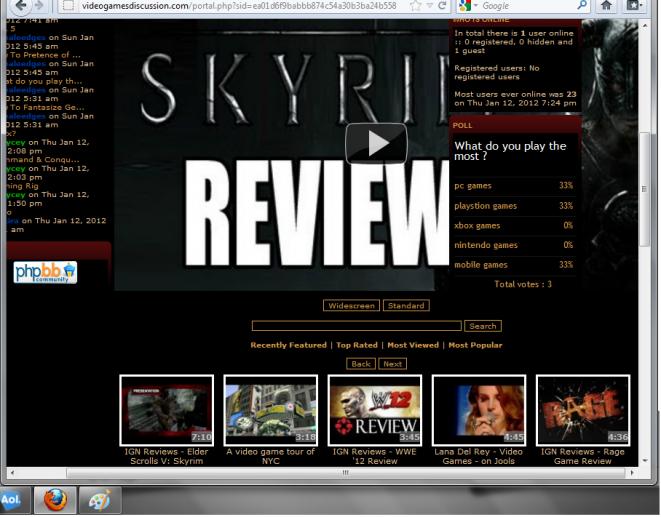Click the 'What do you play the most ?' question
The width and height of the screenshot is (661, 517).
[510, 151]
